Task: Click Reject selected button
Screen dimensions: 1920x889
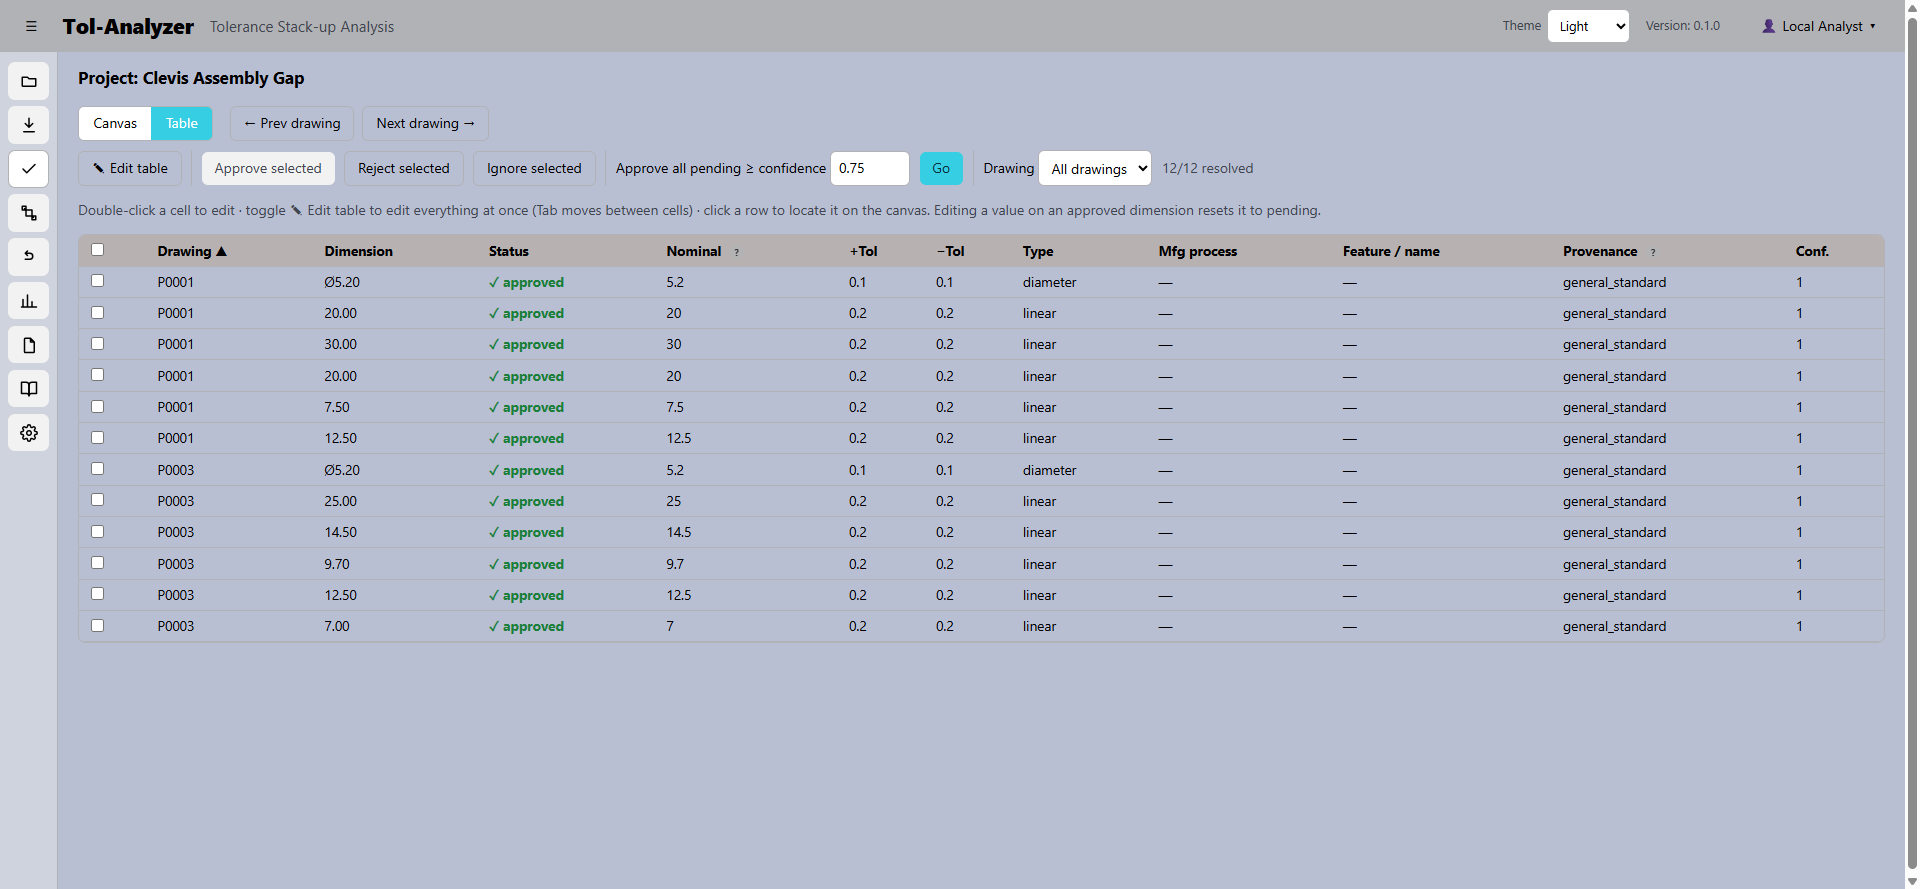Action: [404, 169]
